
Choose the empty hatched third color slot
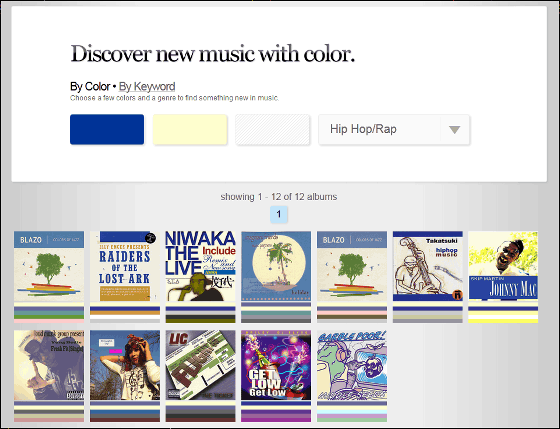tap(272, 129)
